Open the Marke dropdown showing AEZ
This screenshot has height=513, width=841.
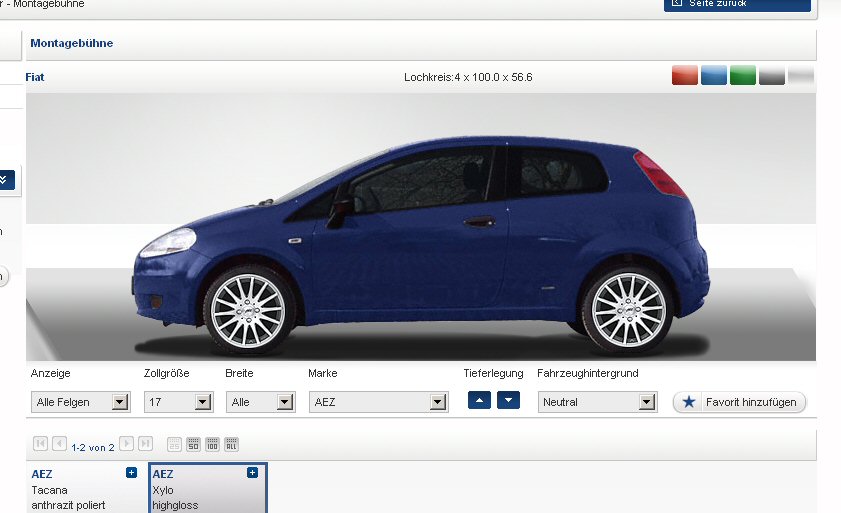pyautogui.click(x=378, y=402)
